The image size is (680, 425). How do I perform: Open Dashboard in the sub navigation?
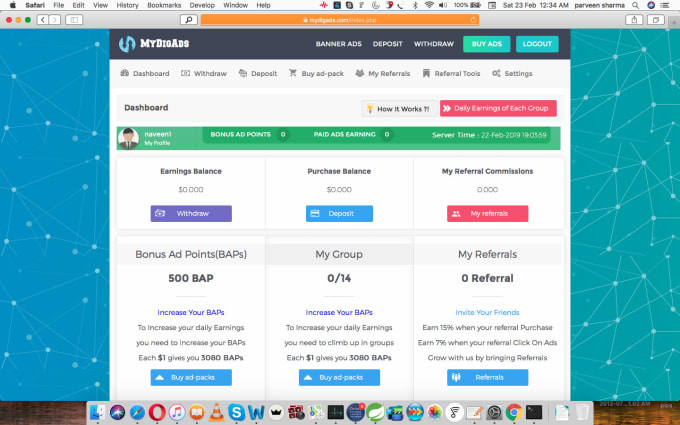[x=145, y=73]
